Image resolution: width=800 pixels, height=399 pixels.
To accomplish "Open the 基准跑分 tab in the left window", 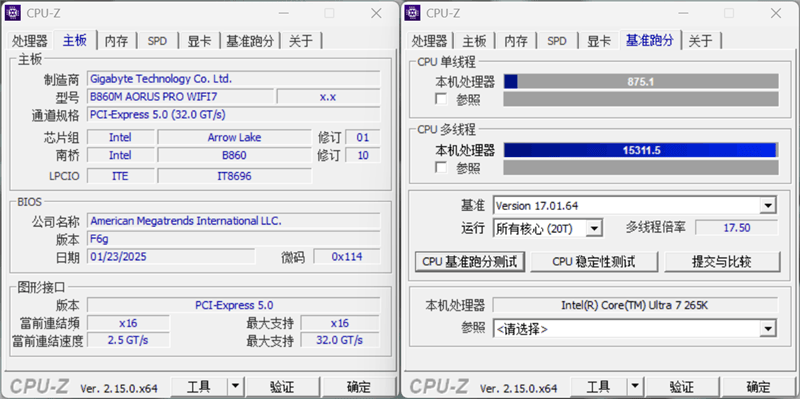I will point(250,41).
